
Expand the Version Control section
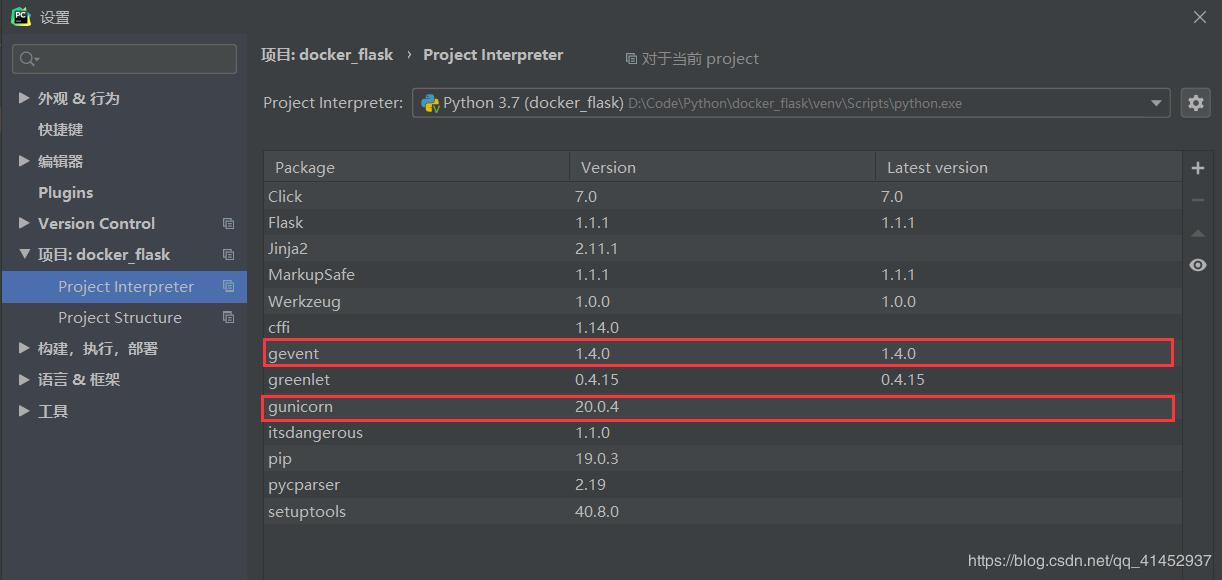click(24, 223)
